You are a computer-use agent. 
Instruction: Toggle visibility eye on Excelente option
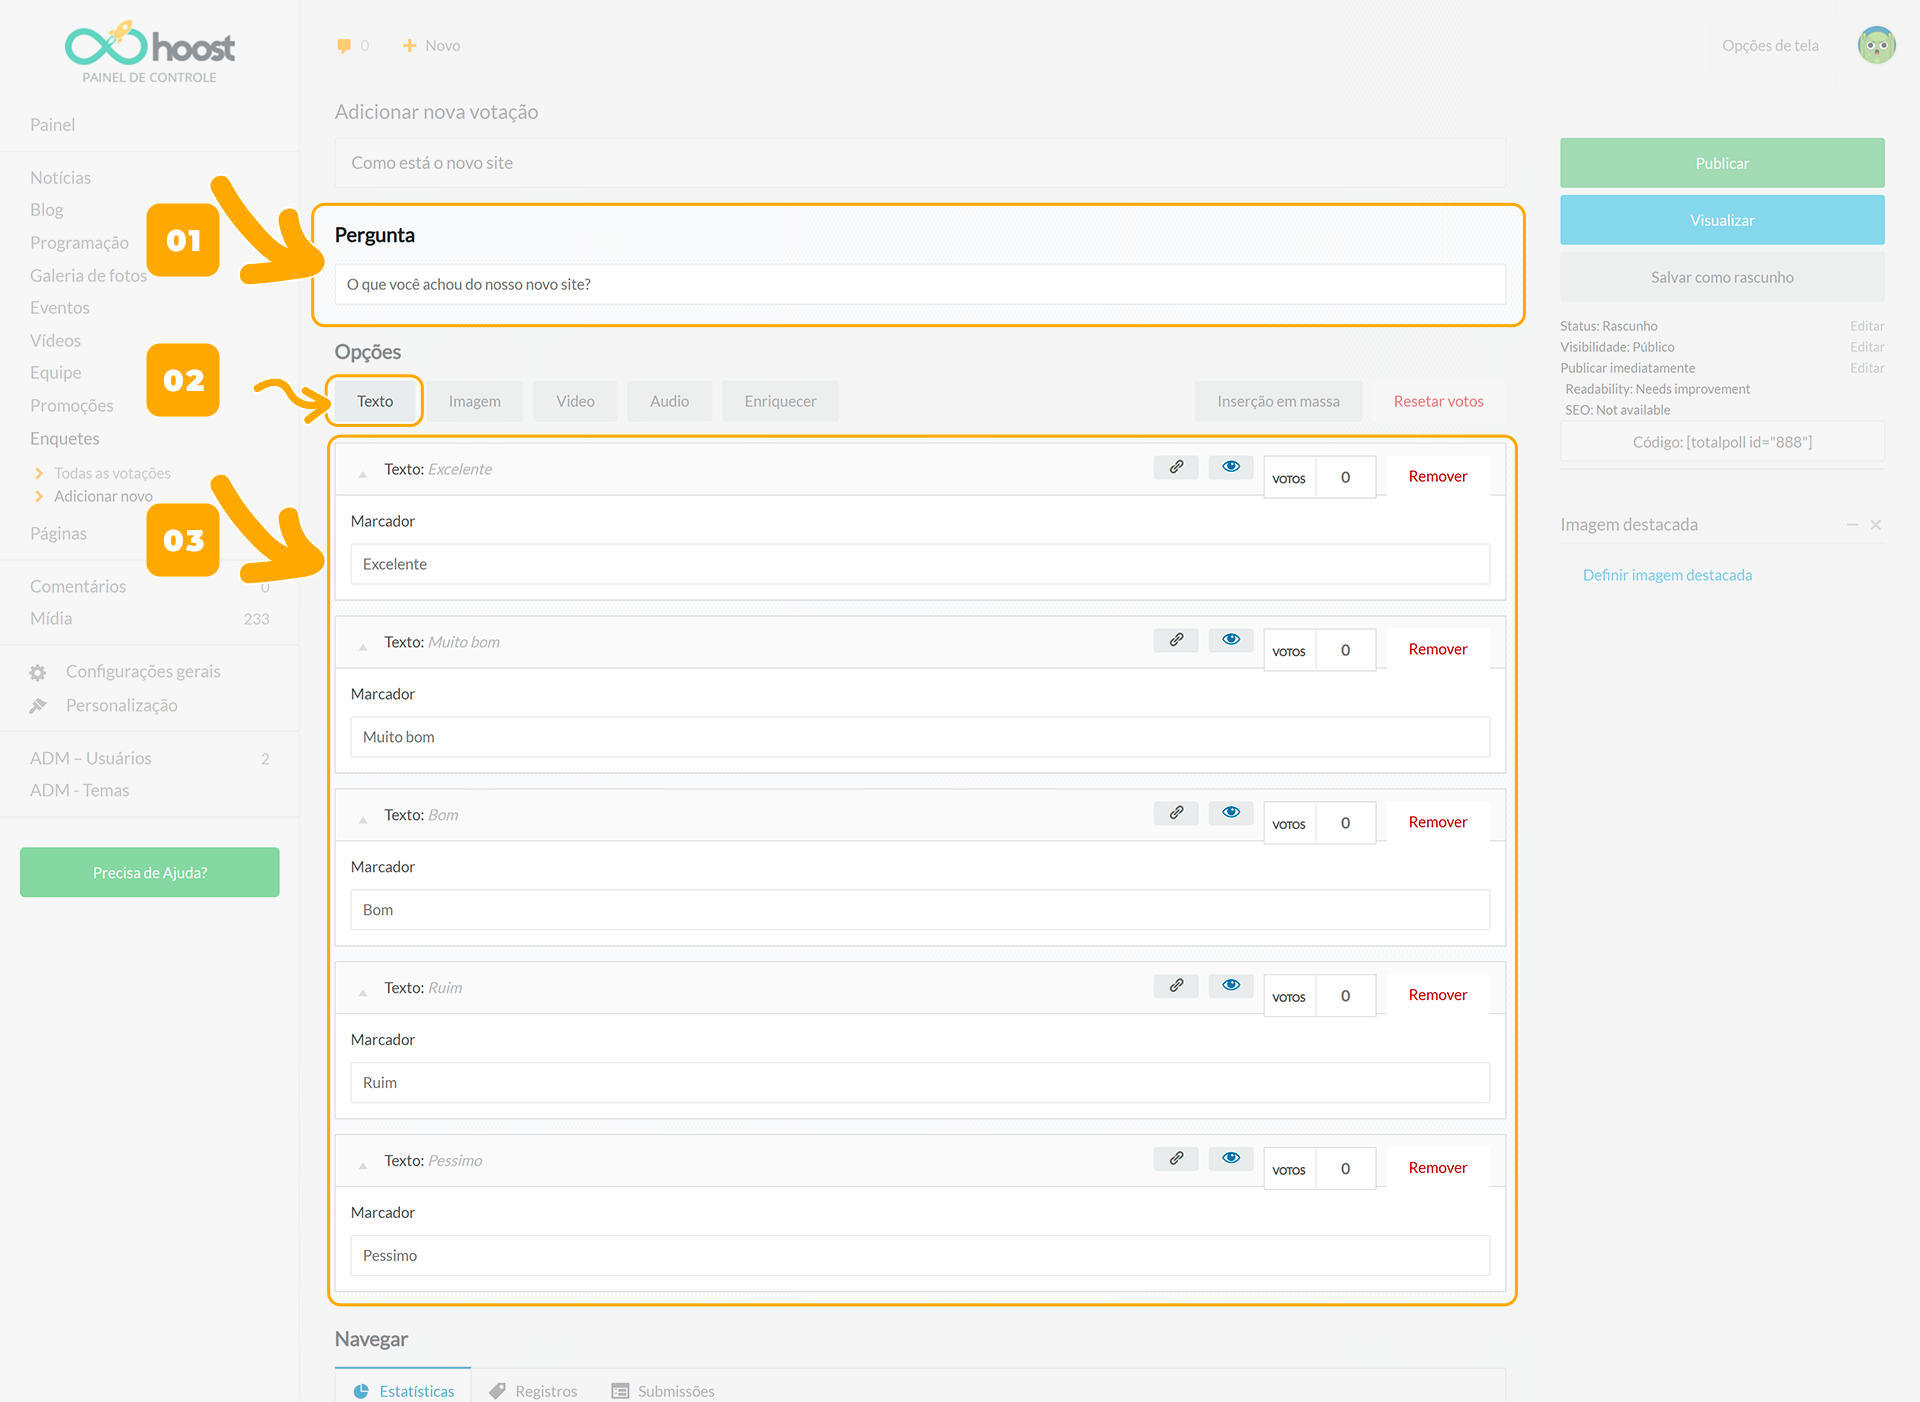pos(1231,467)
